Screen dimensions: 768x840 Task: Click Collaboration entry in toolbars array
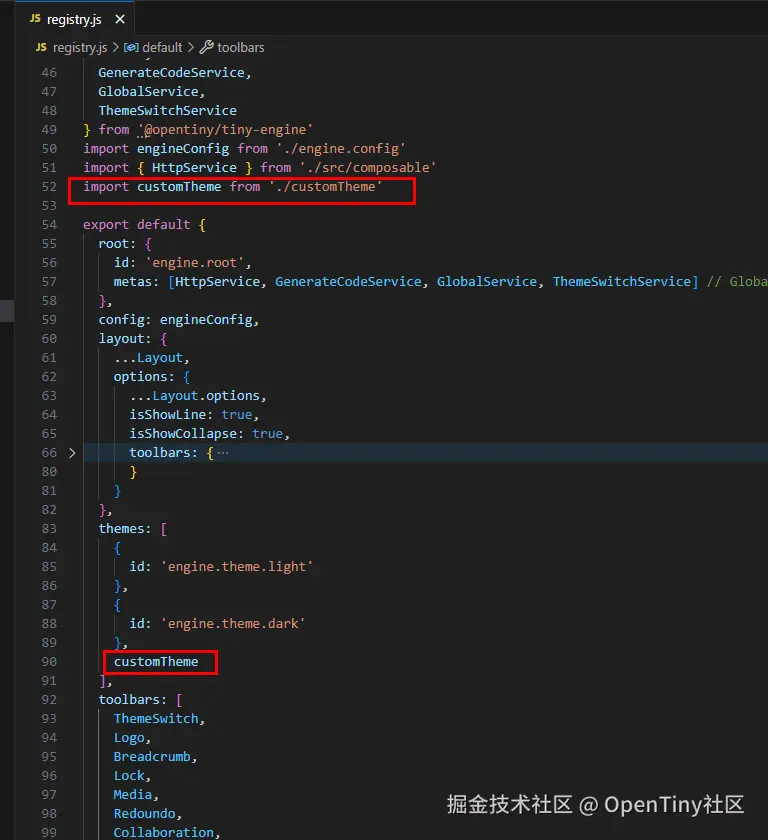(163, 832)
